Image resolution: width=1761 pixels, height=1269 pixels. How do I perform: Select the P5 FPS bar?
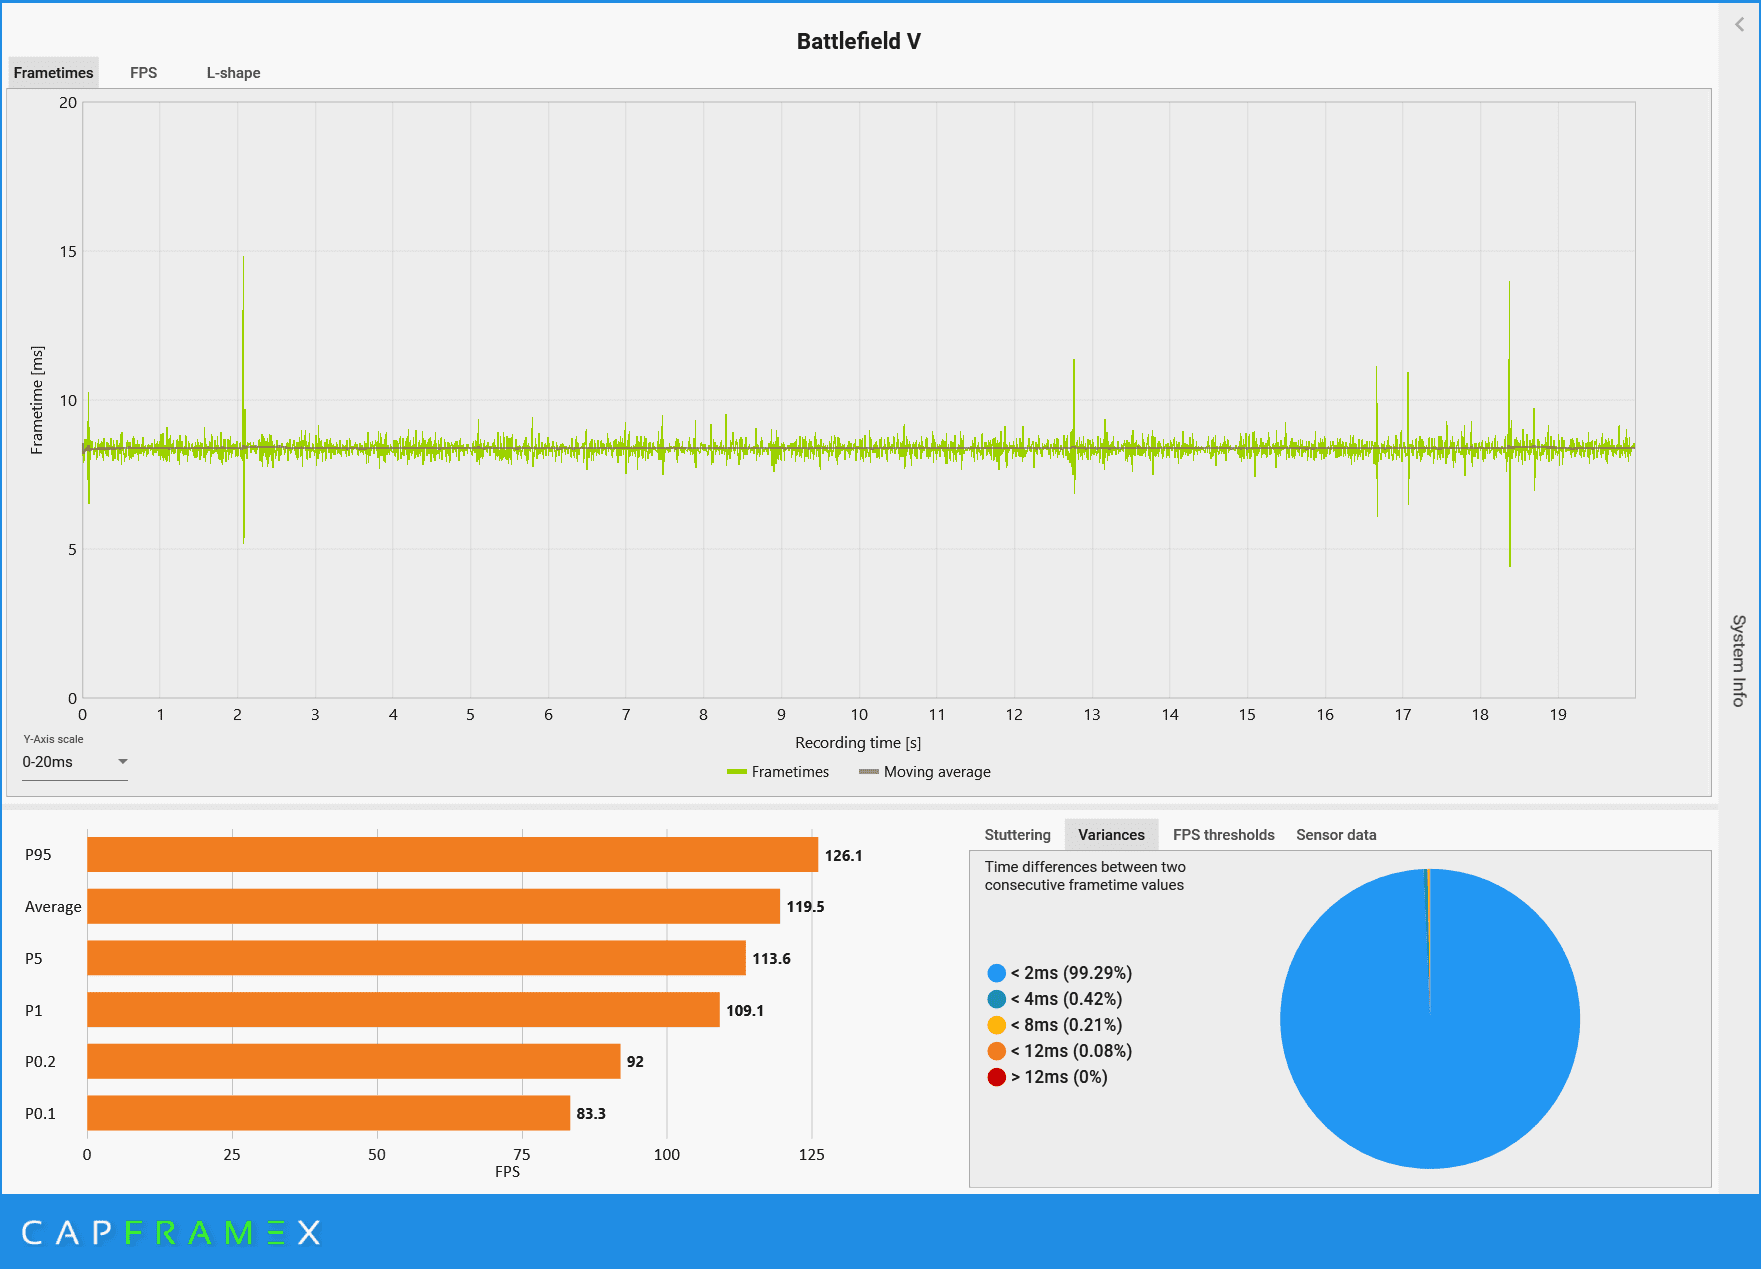click(x=416, y=958)
